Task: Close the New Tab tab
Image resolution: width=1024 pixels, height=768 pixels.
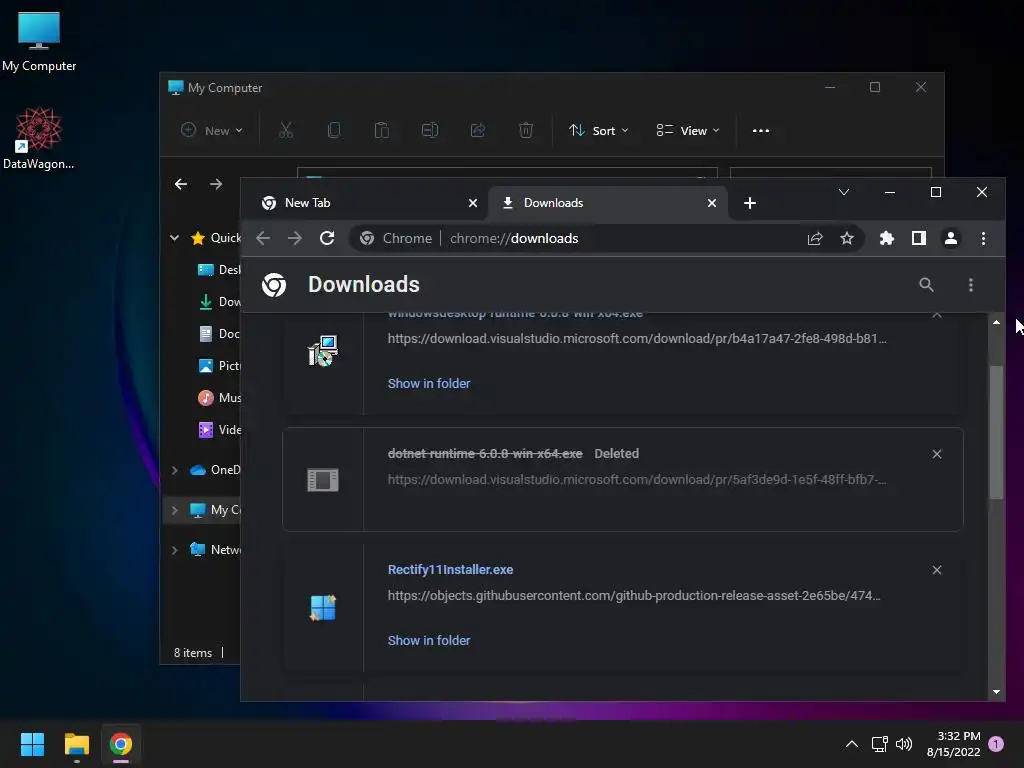Action: coord(473,203)
